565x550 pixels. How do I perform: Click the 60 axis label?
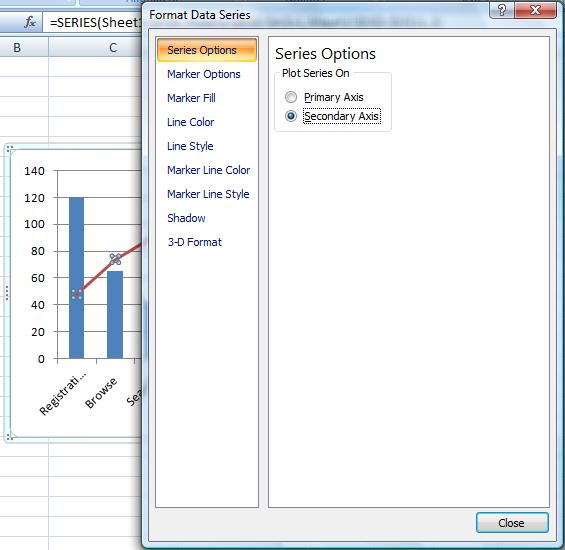(37, 278)
